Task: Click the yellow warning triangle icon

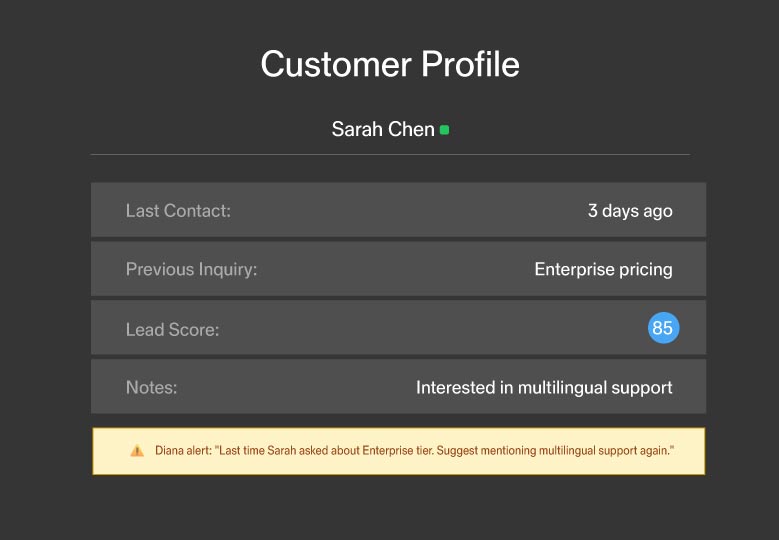Action: pyautogui.click(x=137, y=451)
